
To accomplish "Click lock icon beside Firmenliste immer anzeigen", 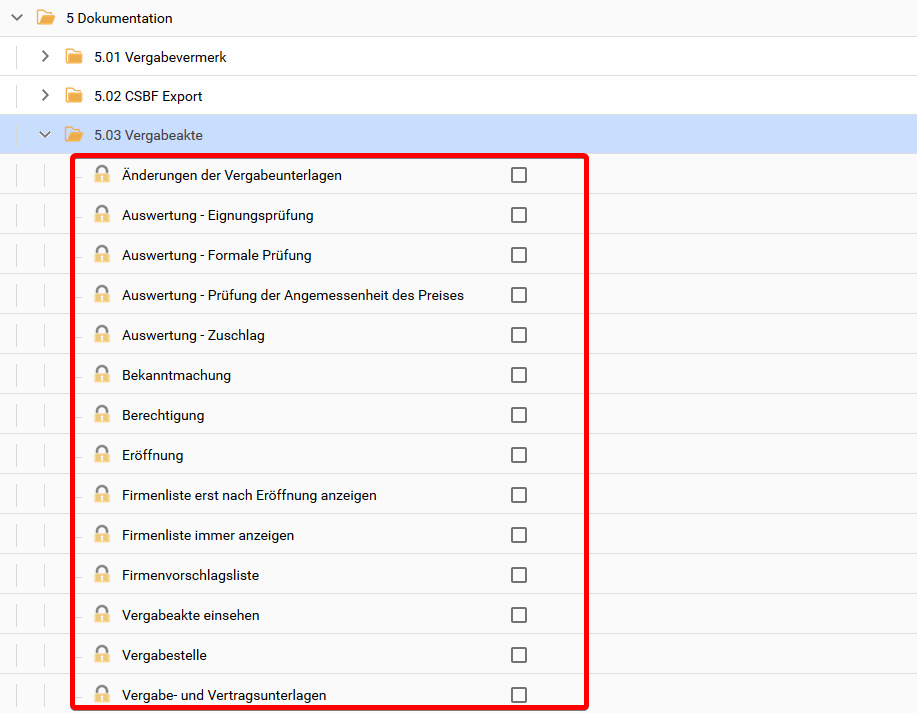I will (102, 533).
